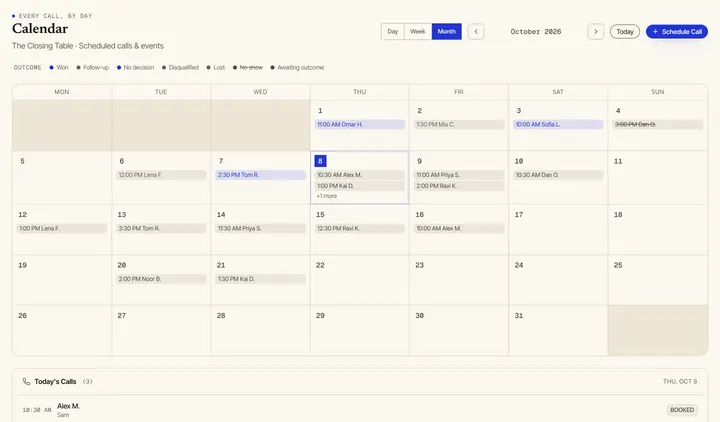Select the Follow-up outcome legend
This screenshot has width=720, height=422.
pyautogui.click(x=92, y=68)
